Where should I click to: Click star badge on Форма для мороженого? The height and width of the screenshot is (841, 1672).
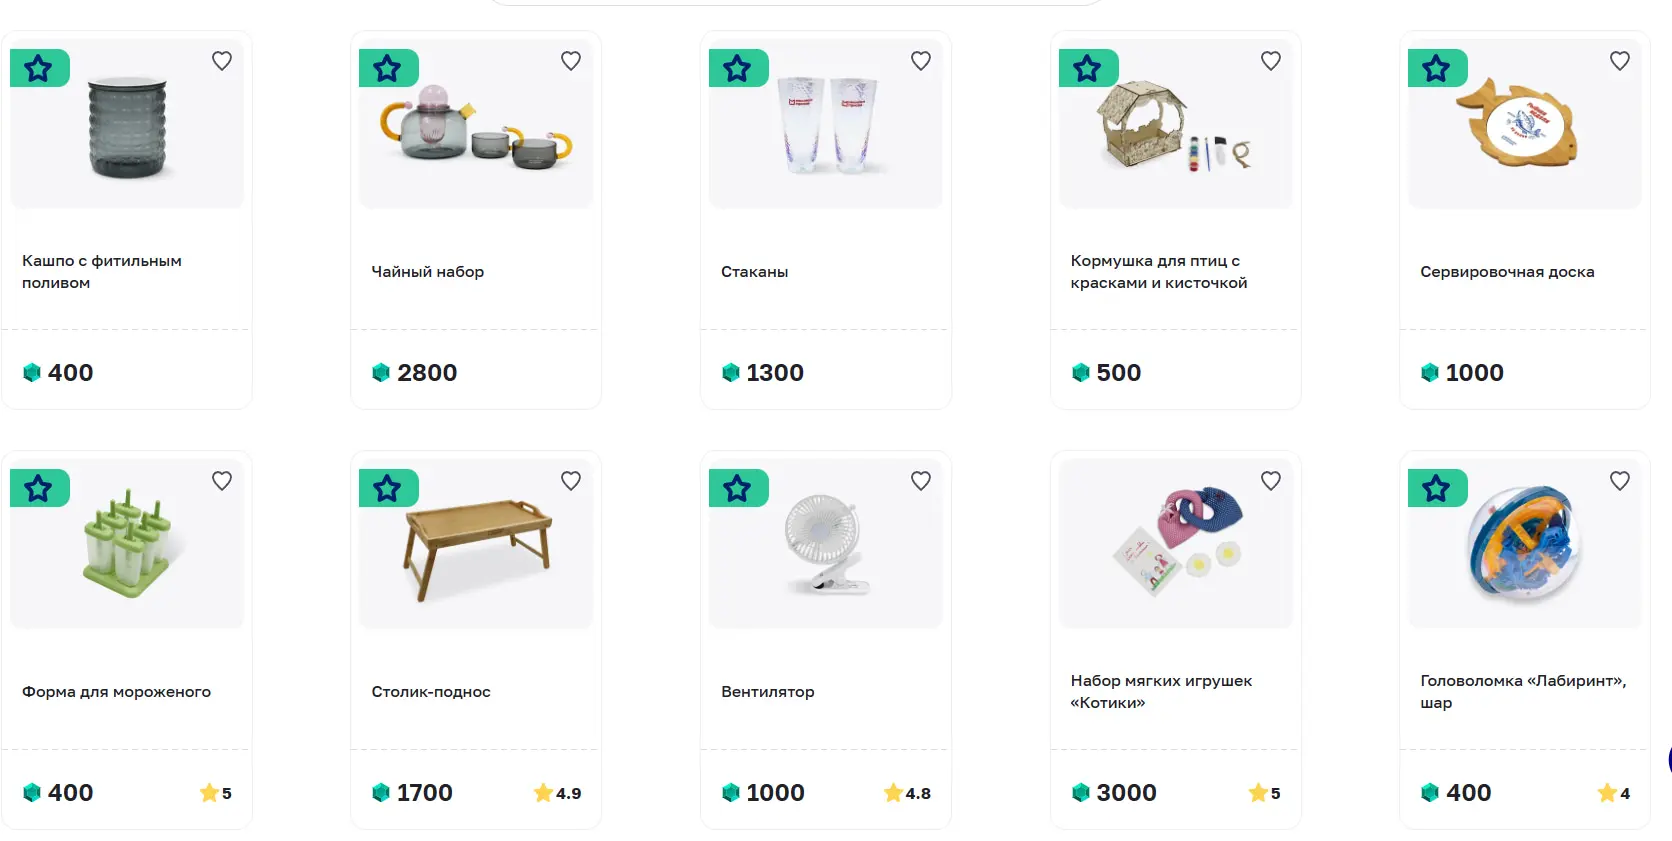40,488
